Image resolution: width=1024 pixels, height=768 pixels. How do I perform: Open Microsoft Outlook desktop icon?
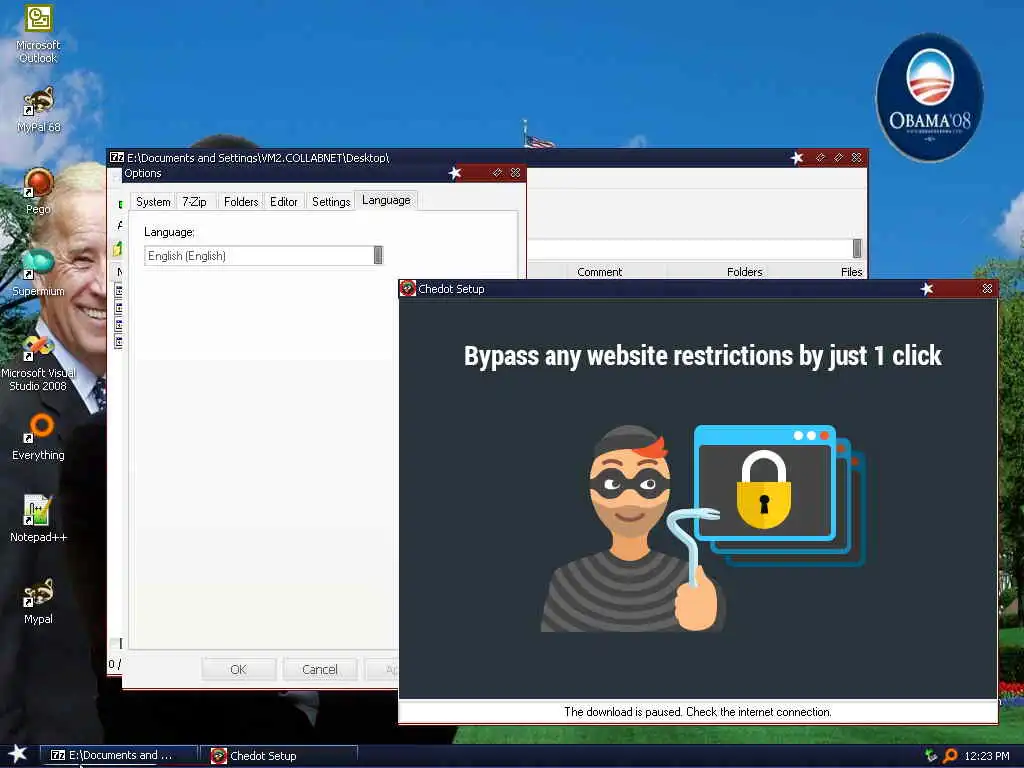click(x=38, y=34)
